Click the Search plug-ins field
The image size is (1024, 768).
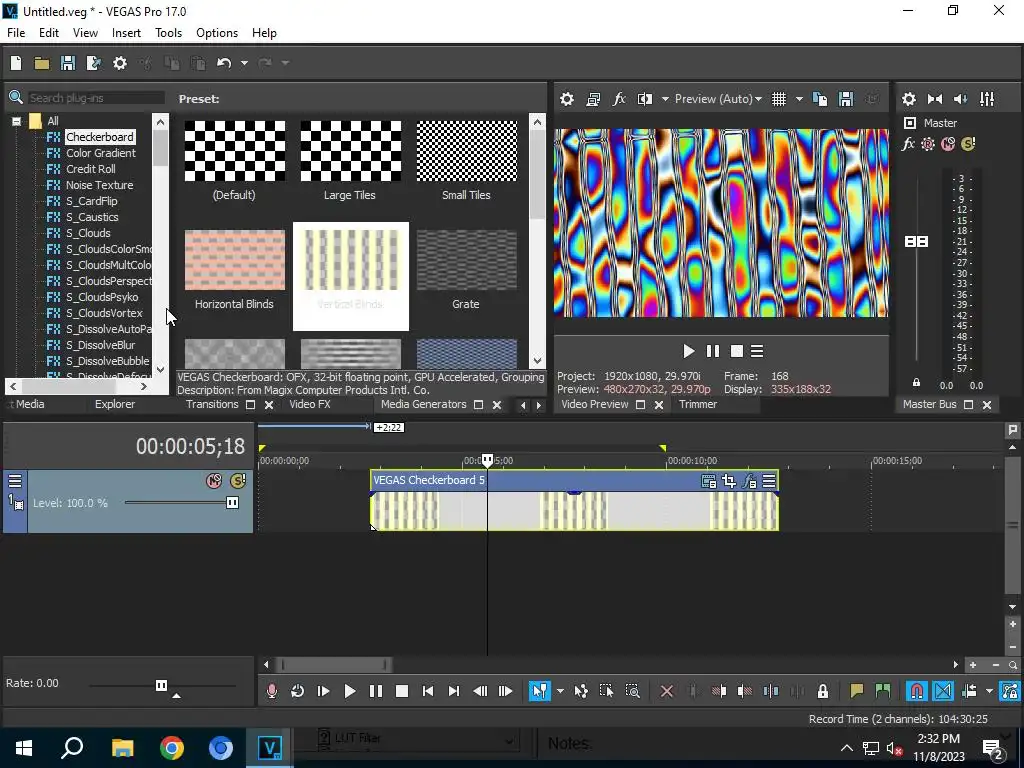click(x=96, y=98)
